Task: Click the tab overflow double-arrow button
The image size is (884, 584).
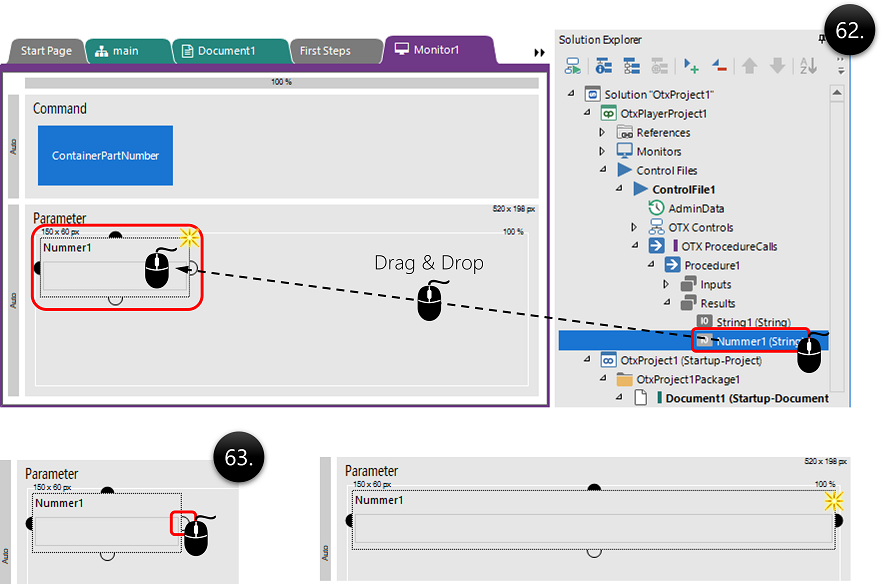Action: (540, 52)
